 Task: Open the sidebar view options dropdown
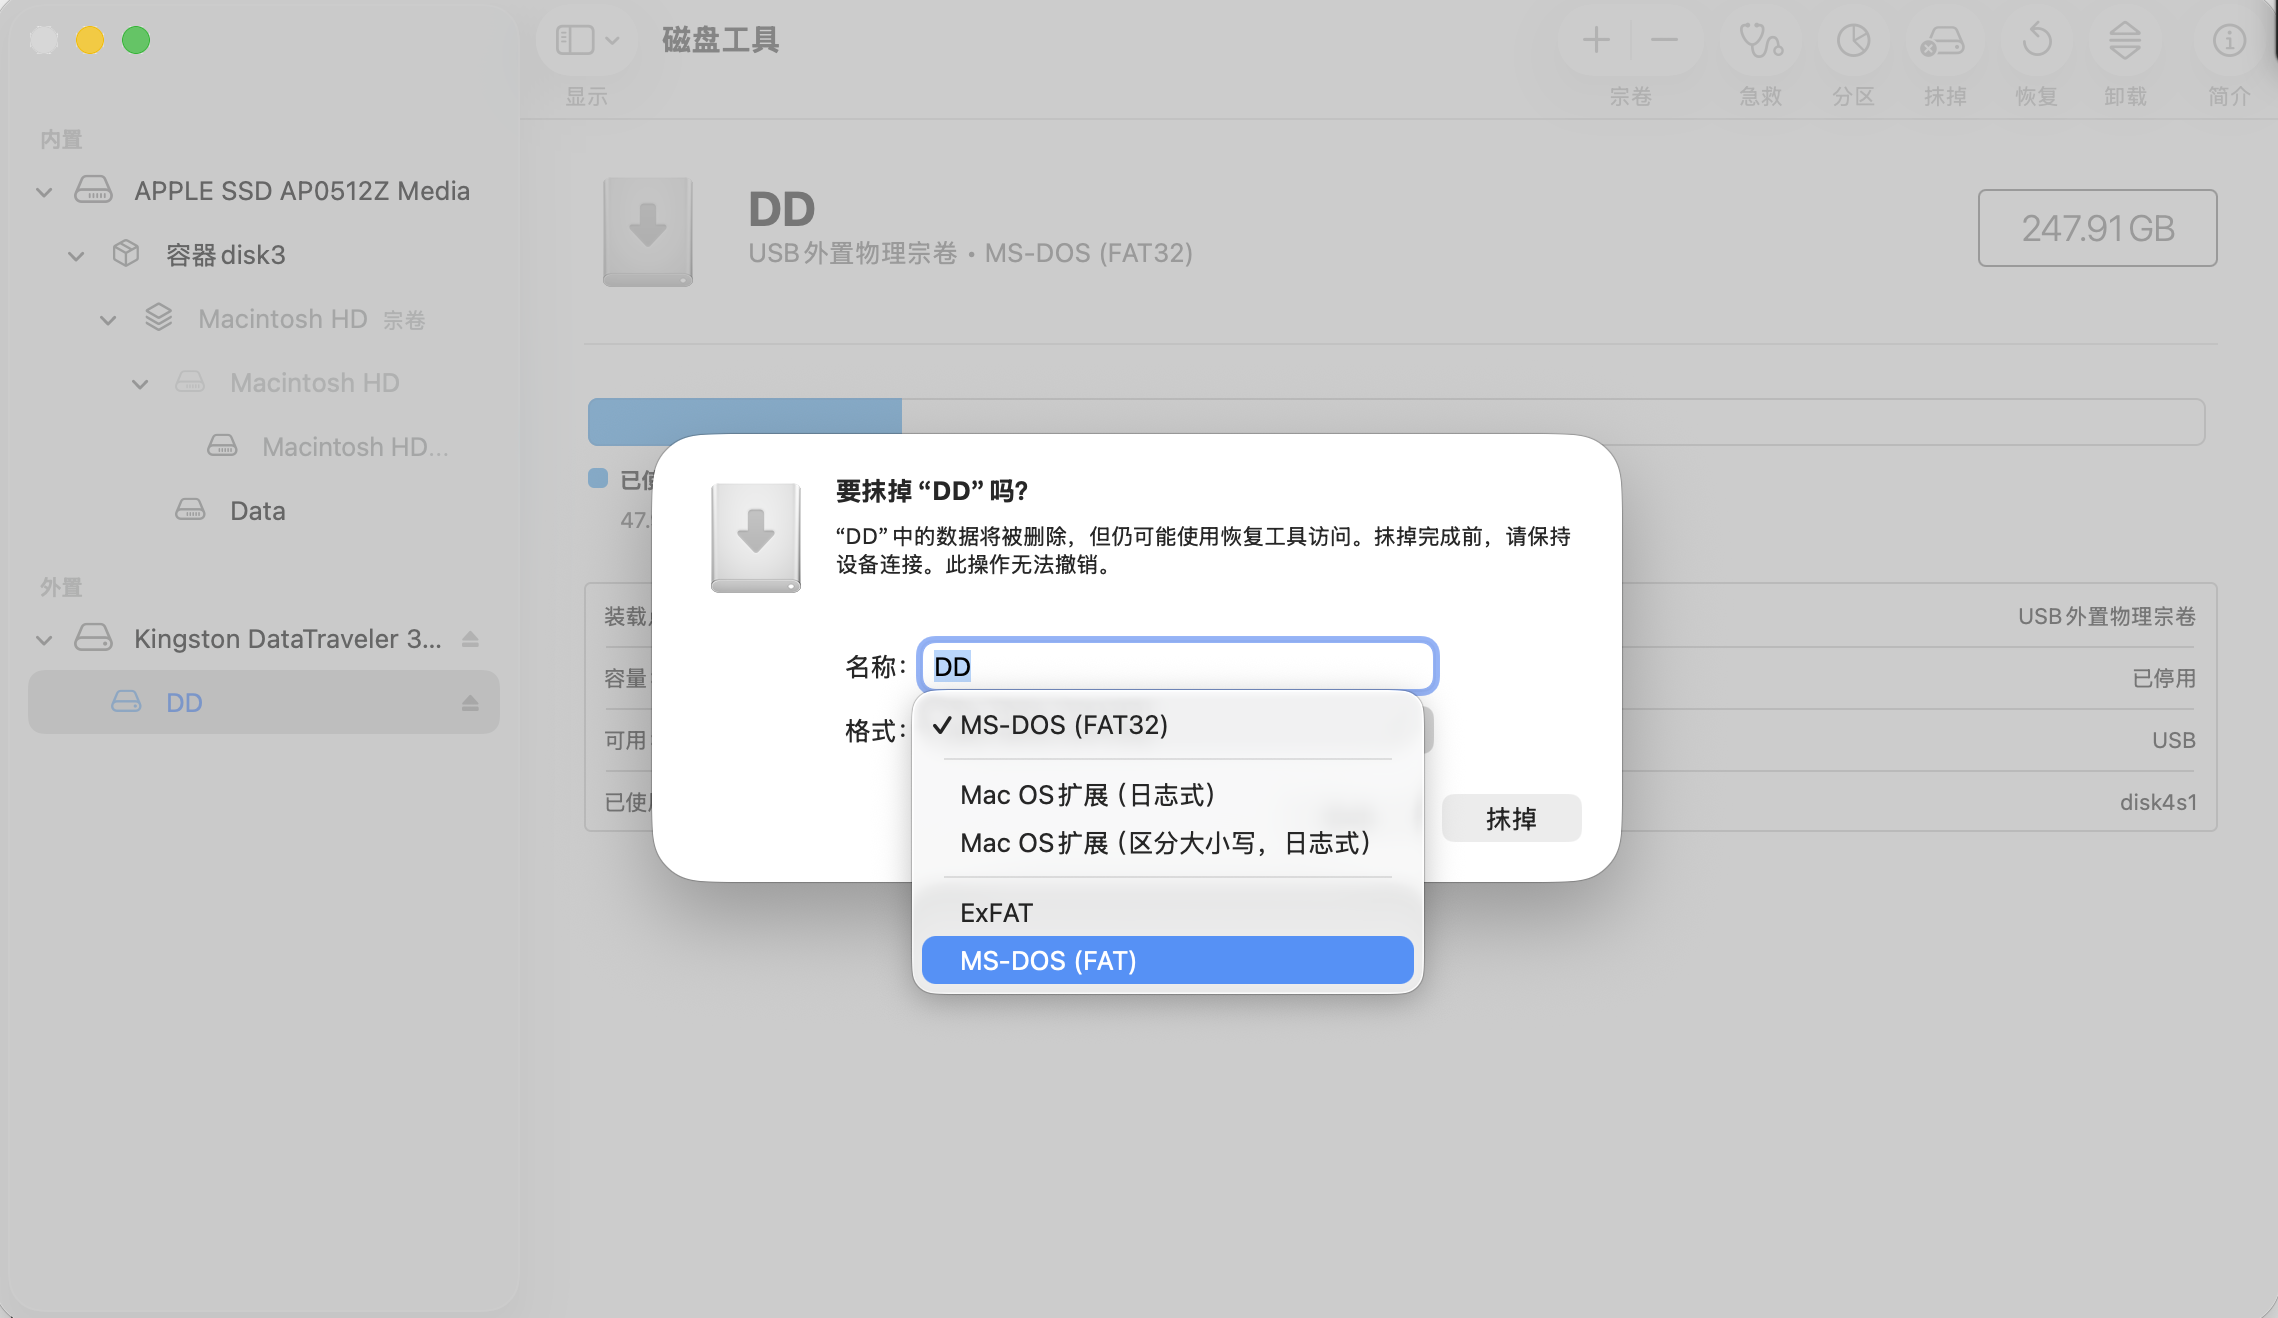[585, 40]
